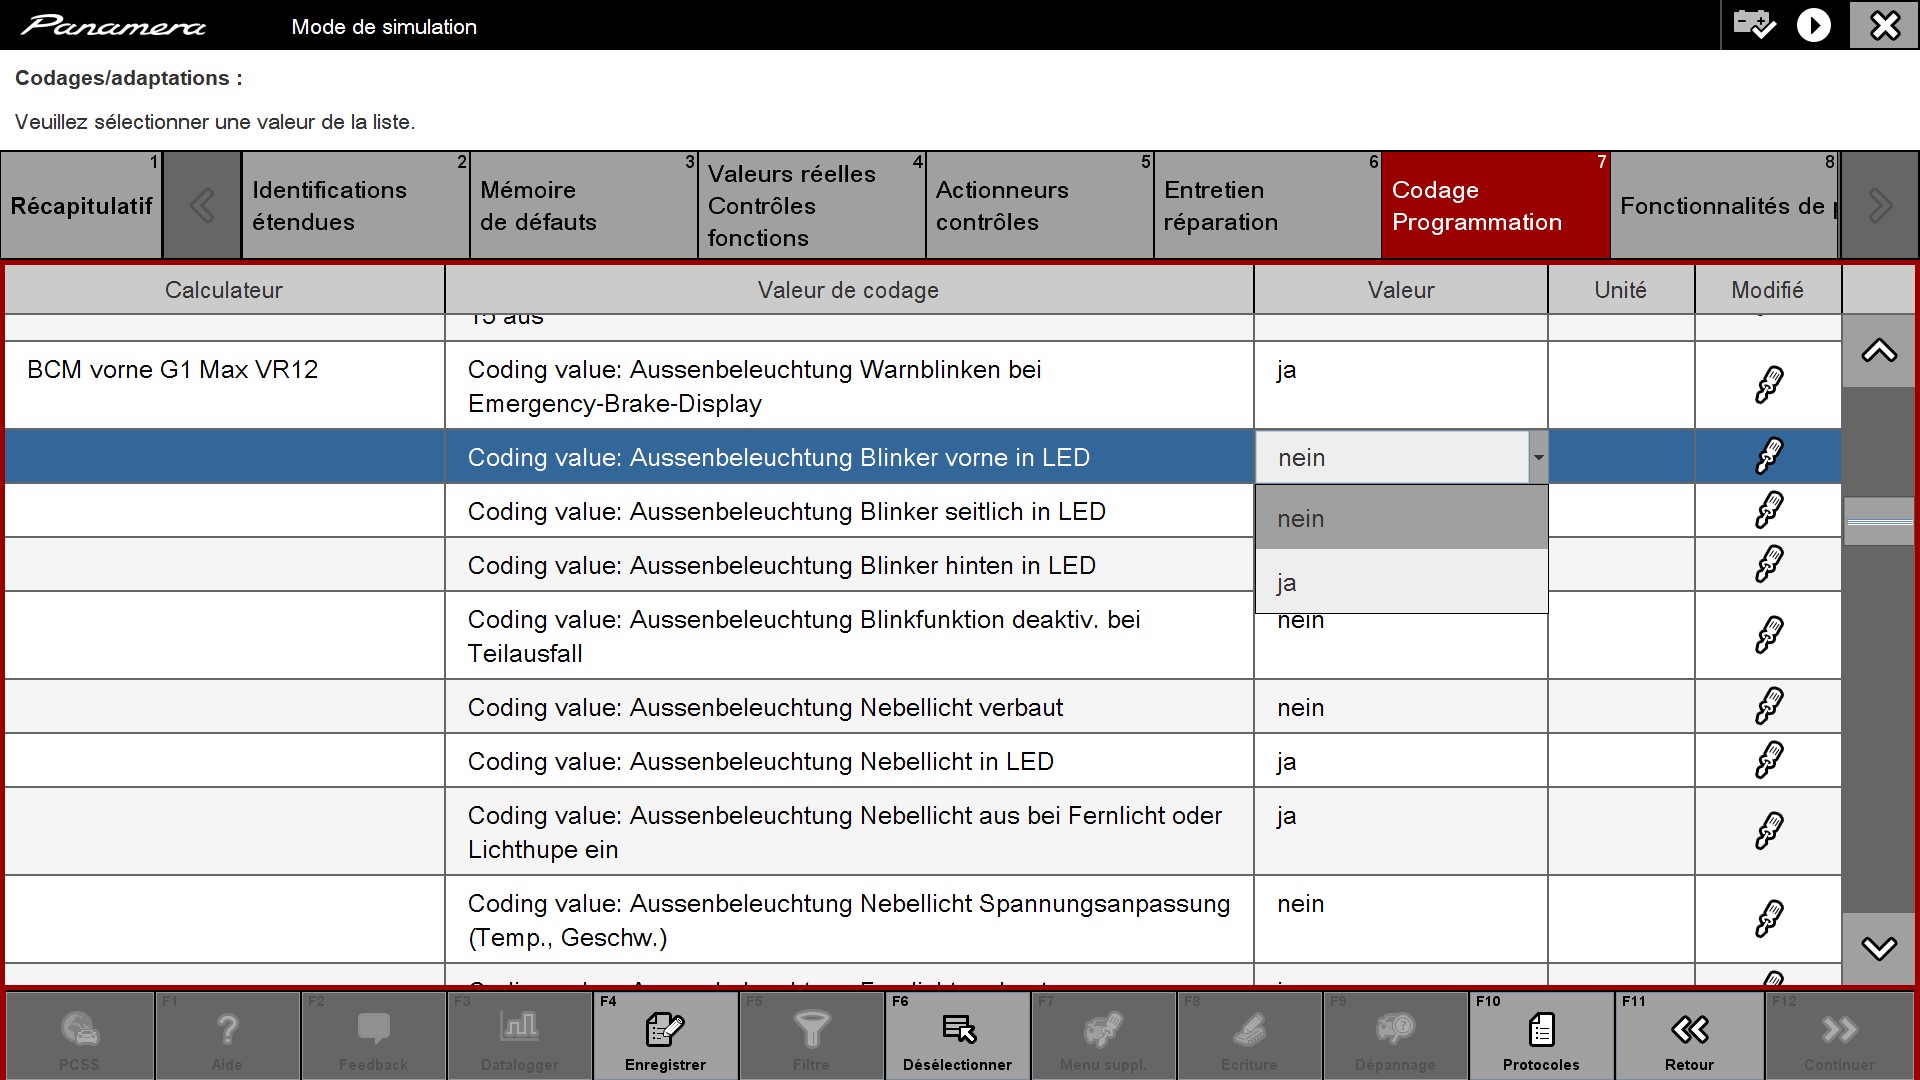Image resolution: width=1920 pixels, height=1080 pixels.
Task: Click the battery/connection status icon
Action: (x=1754, y=24)
